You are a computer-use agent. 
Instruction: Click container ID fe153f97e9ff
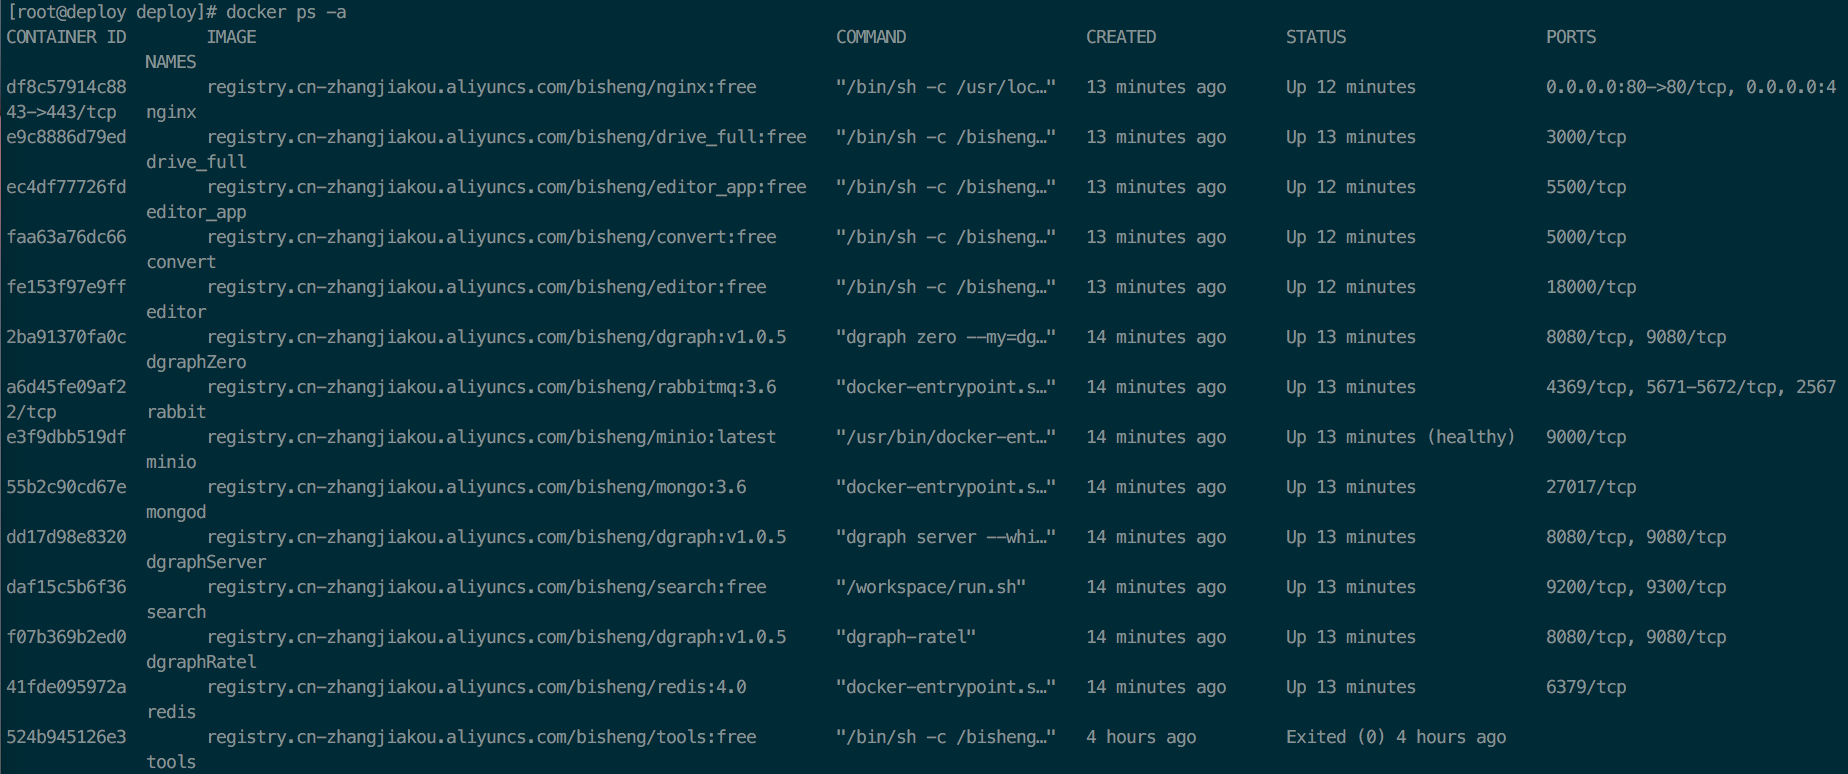click(x=66, y=287)
